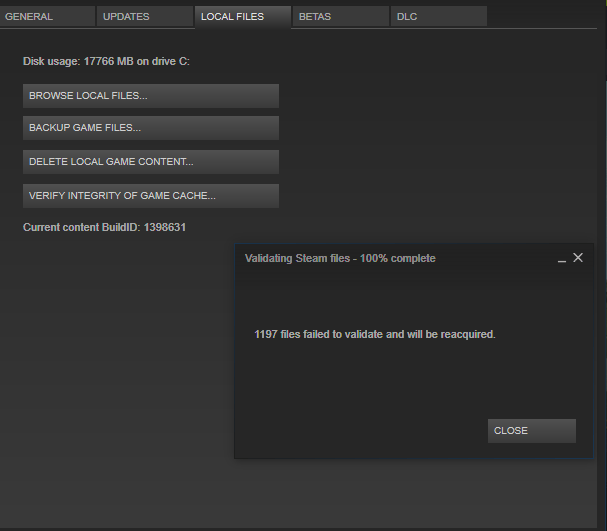Click the Disk usage text line

(x=106, y=62)
